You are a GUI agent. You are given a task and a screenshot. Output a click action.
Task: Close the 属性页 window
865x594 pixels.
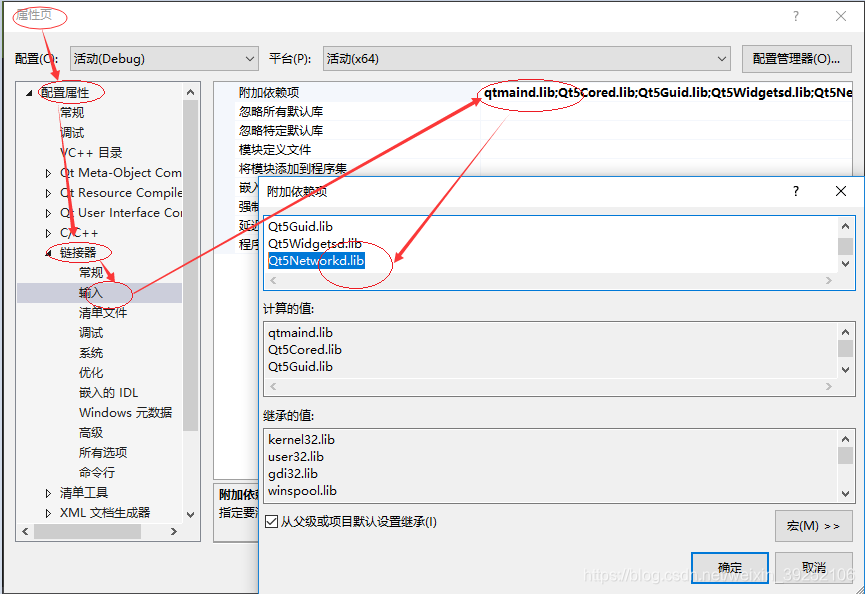coord(841,17)
